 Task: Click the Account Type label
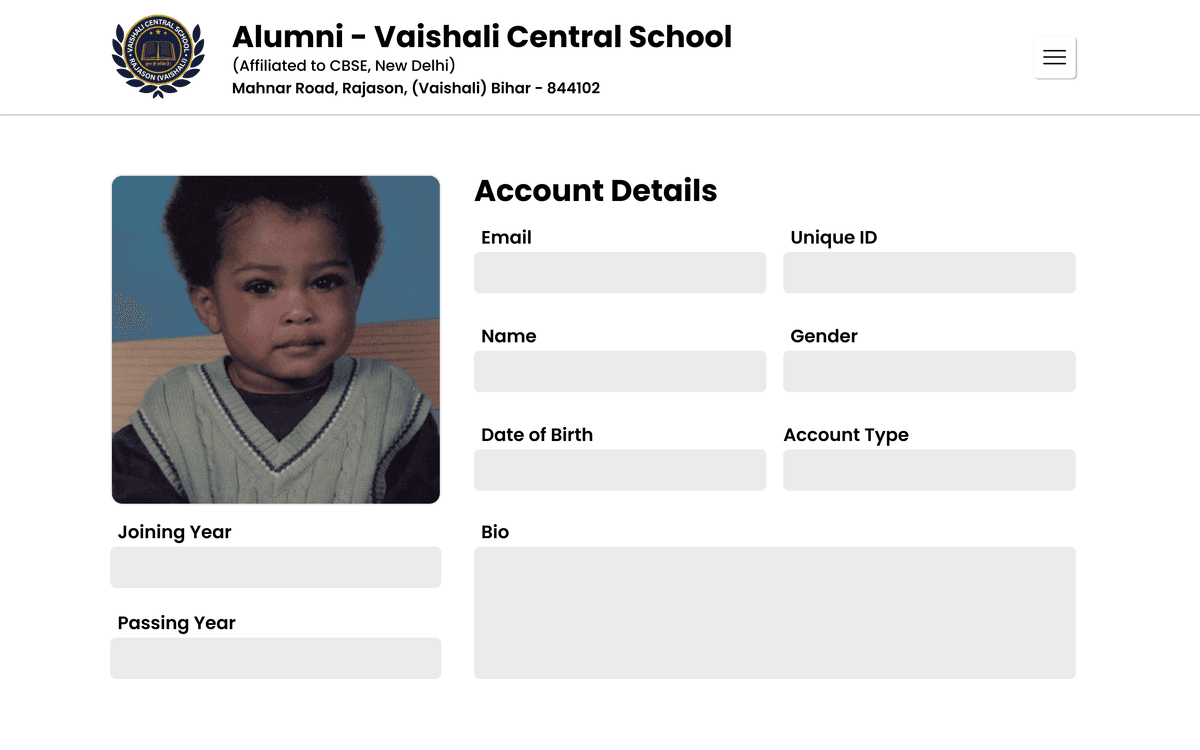(846, 435)
